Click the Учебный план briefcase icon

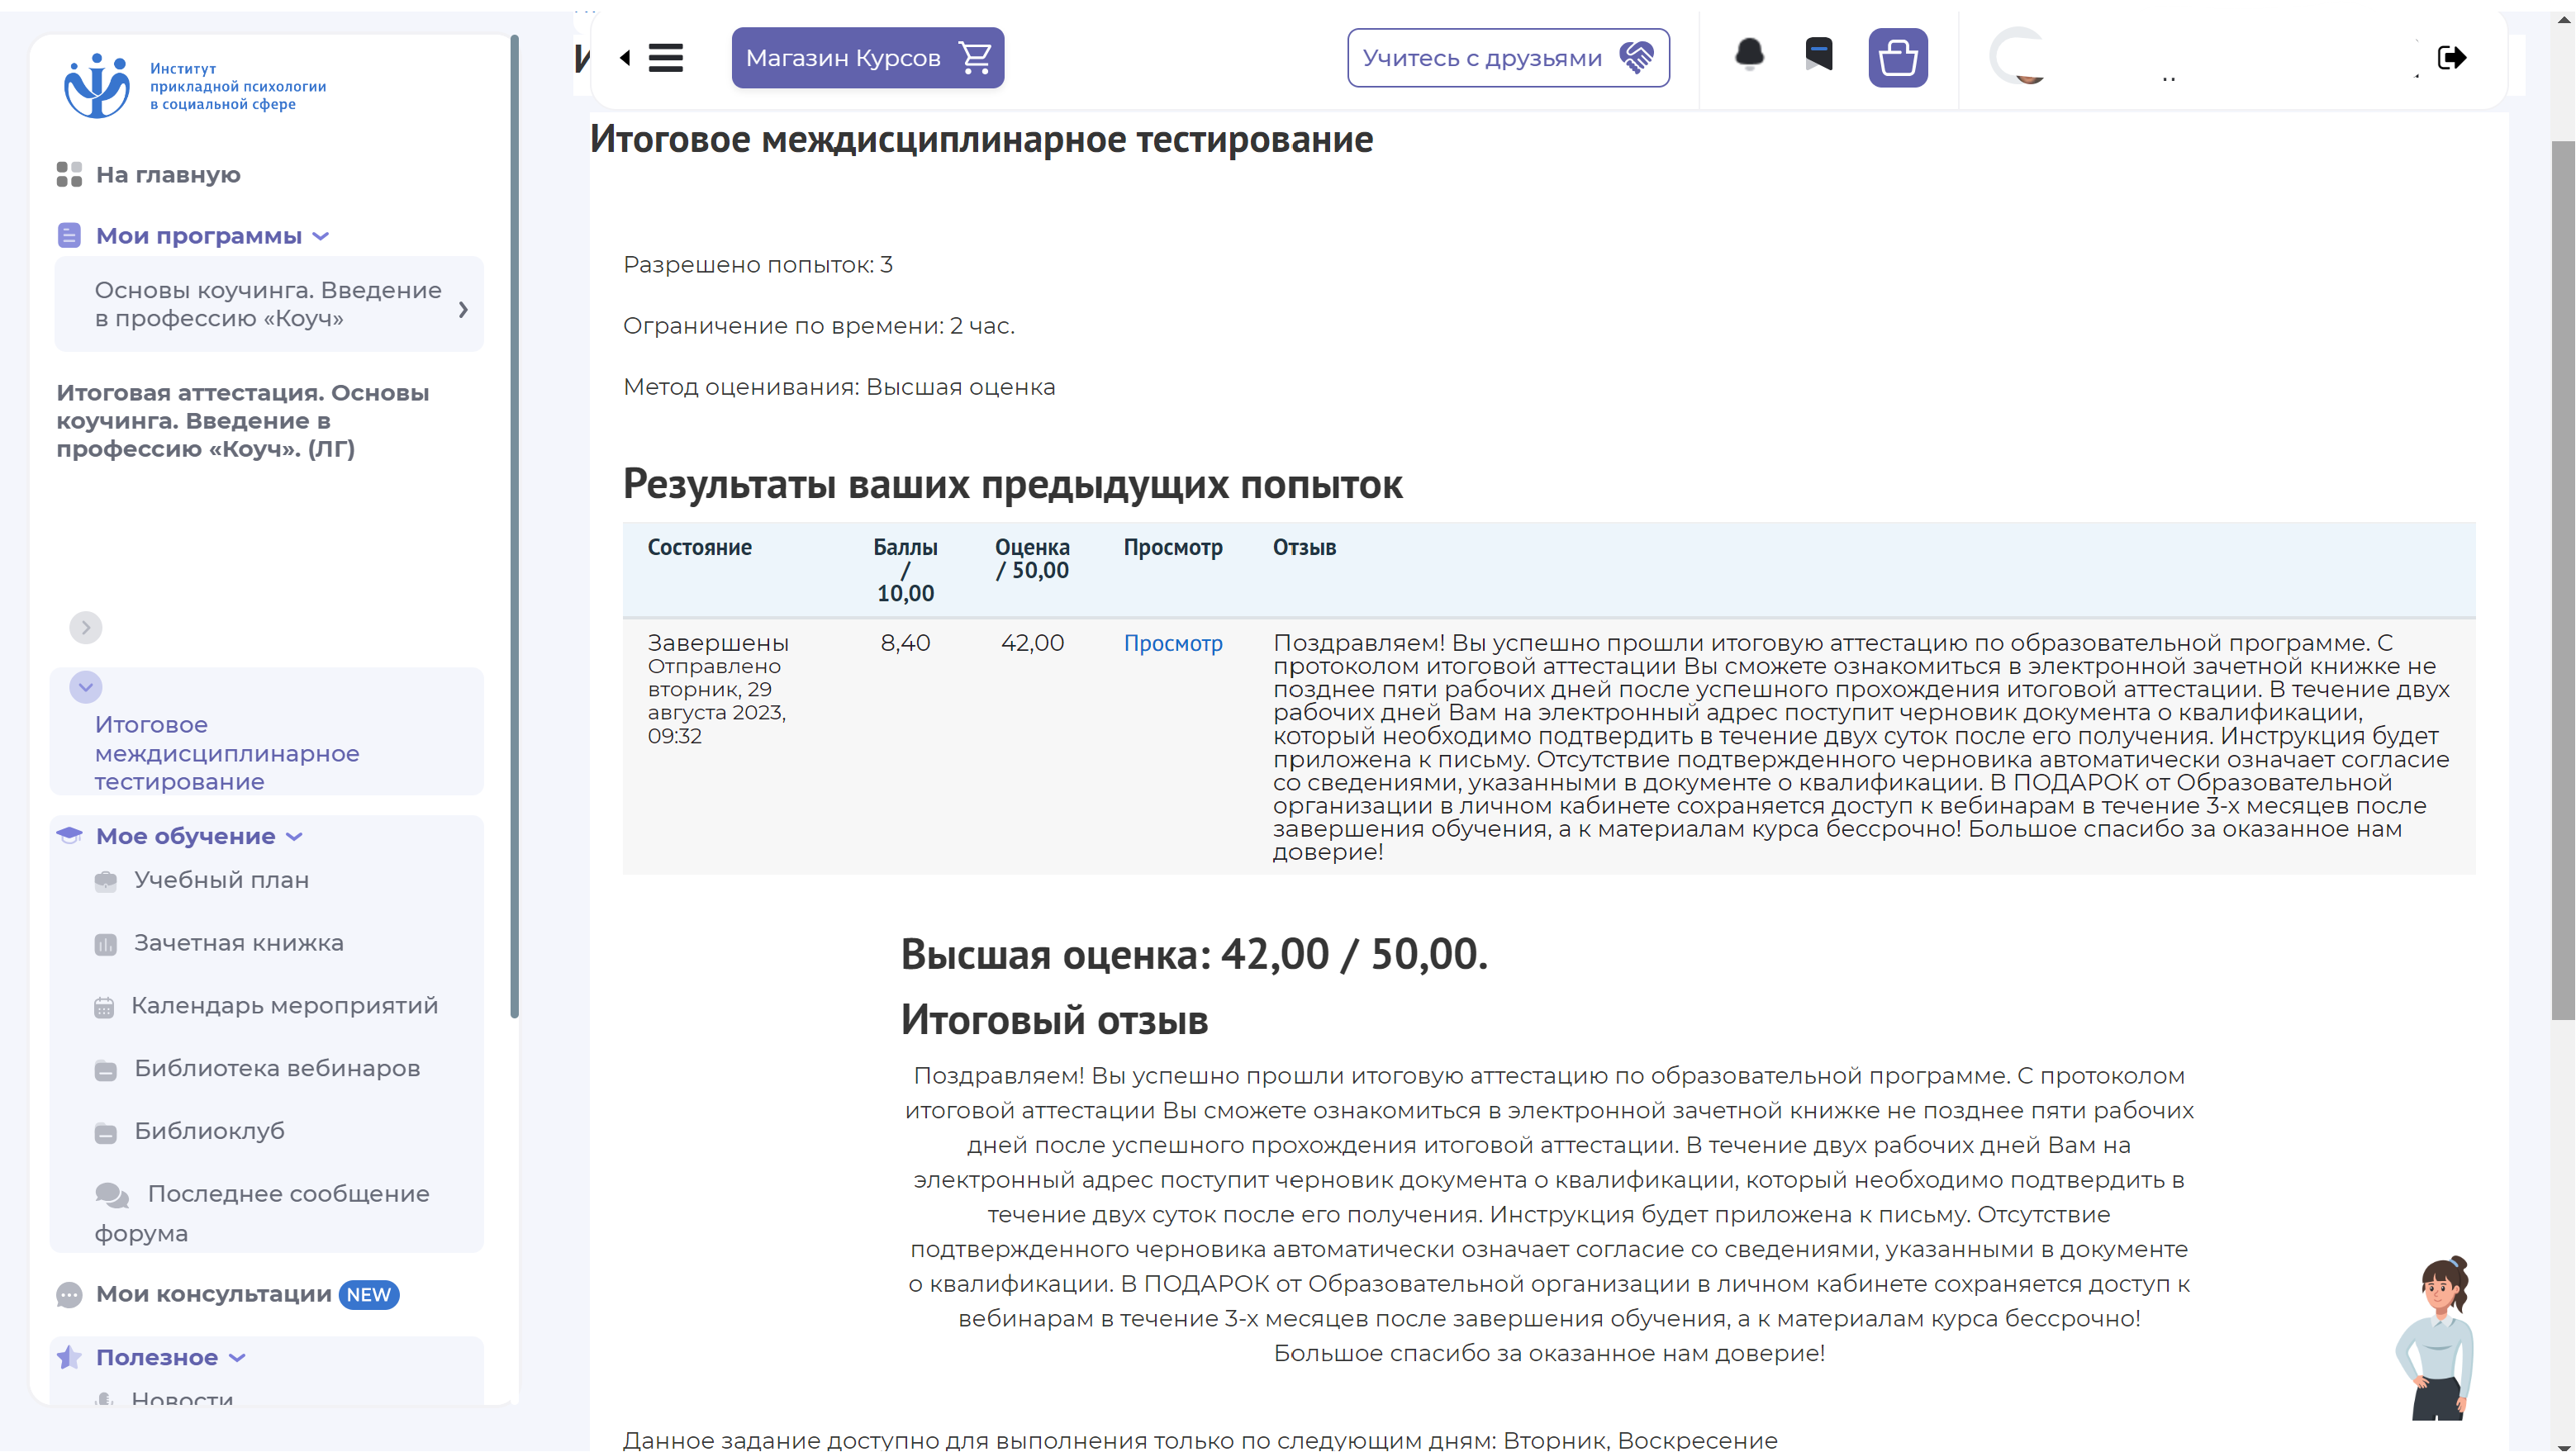(x=105, y=881)
